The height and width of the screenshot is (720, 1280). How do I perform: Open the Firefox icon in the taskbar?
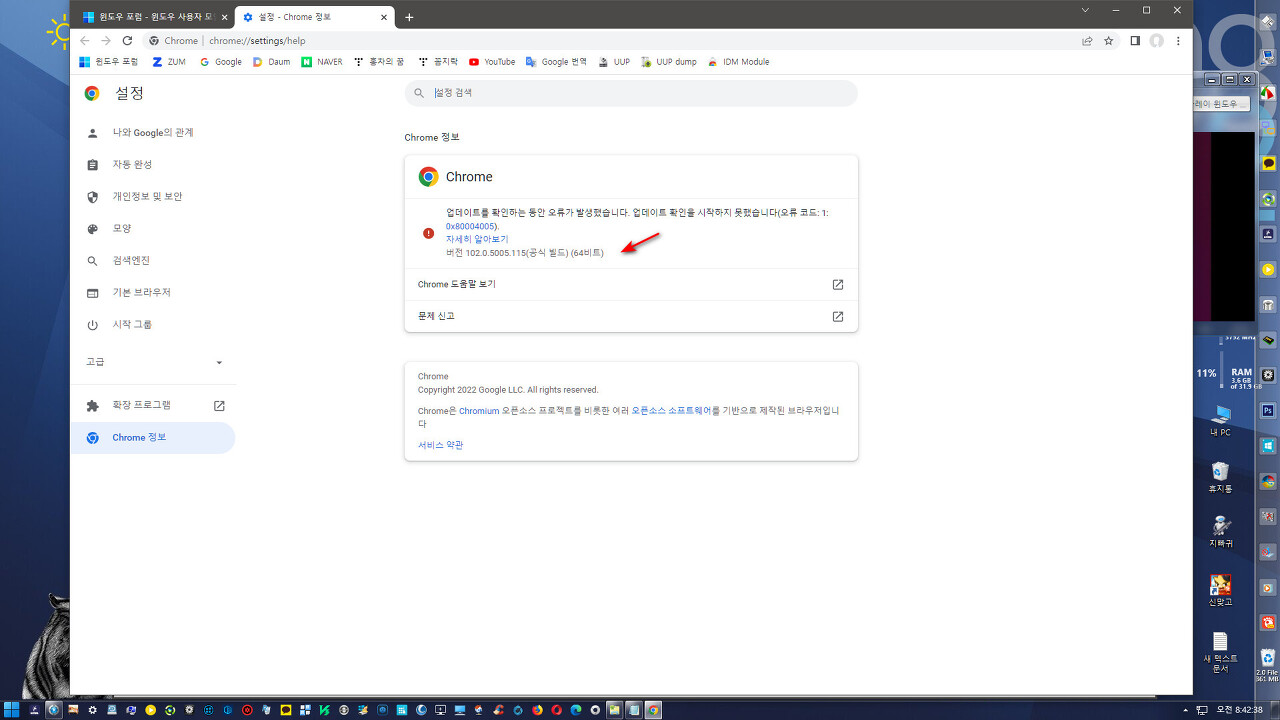click(537, 710)
